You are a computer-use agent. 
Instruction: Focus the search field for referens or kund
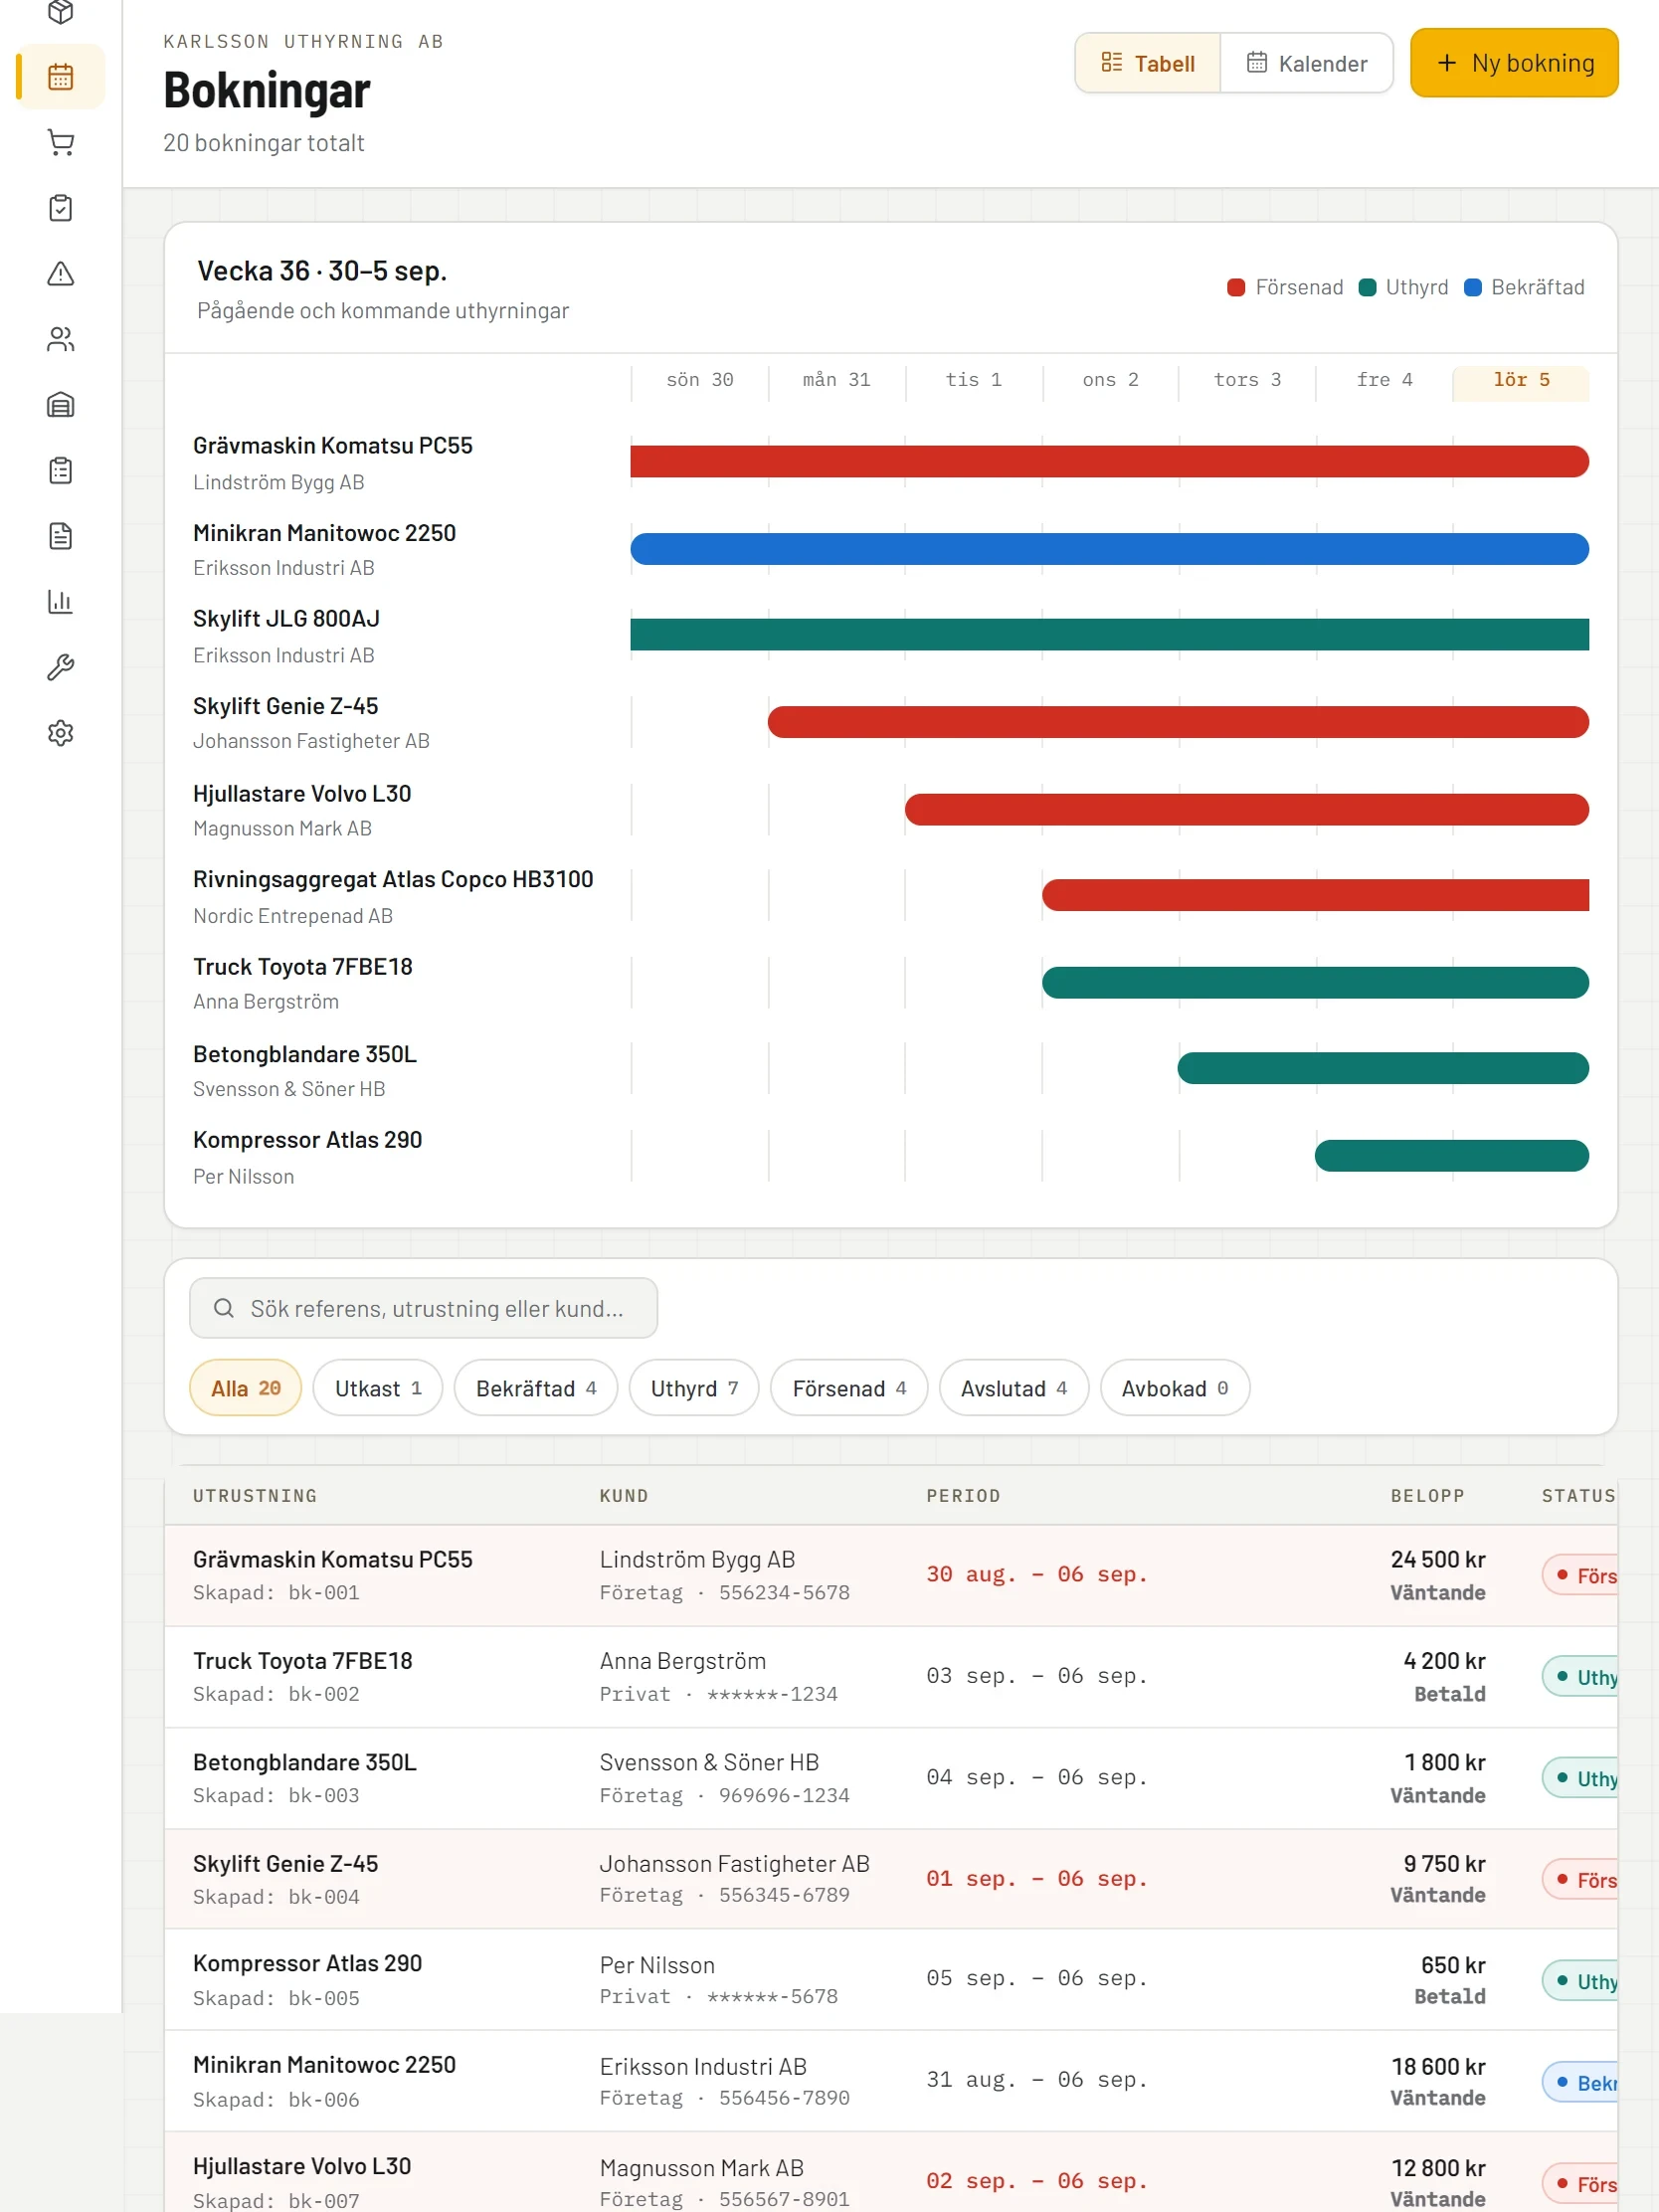coord(423,1308)
